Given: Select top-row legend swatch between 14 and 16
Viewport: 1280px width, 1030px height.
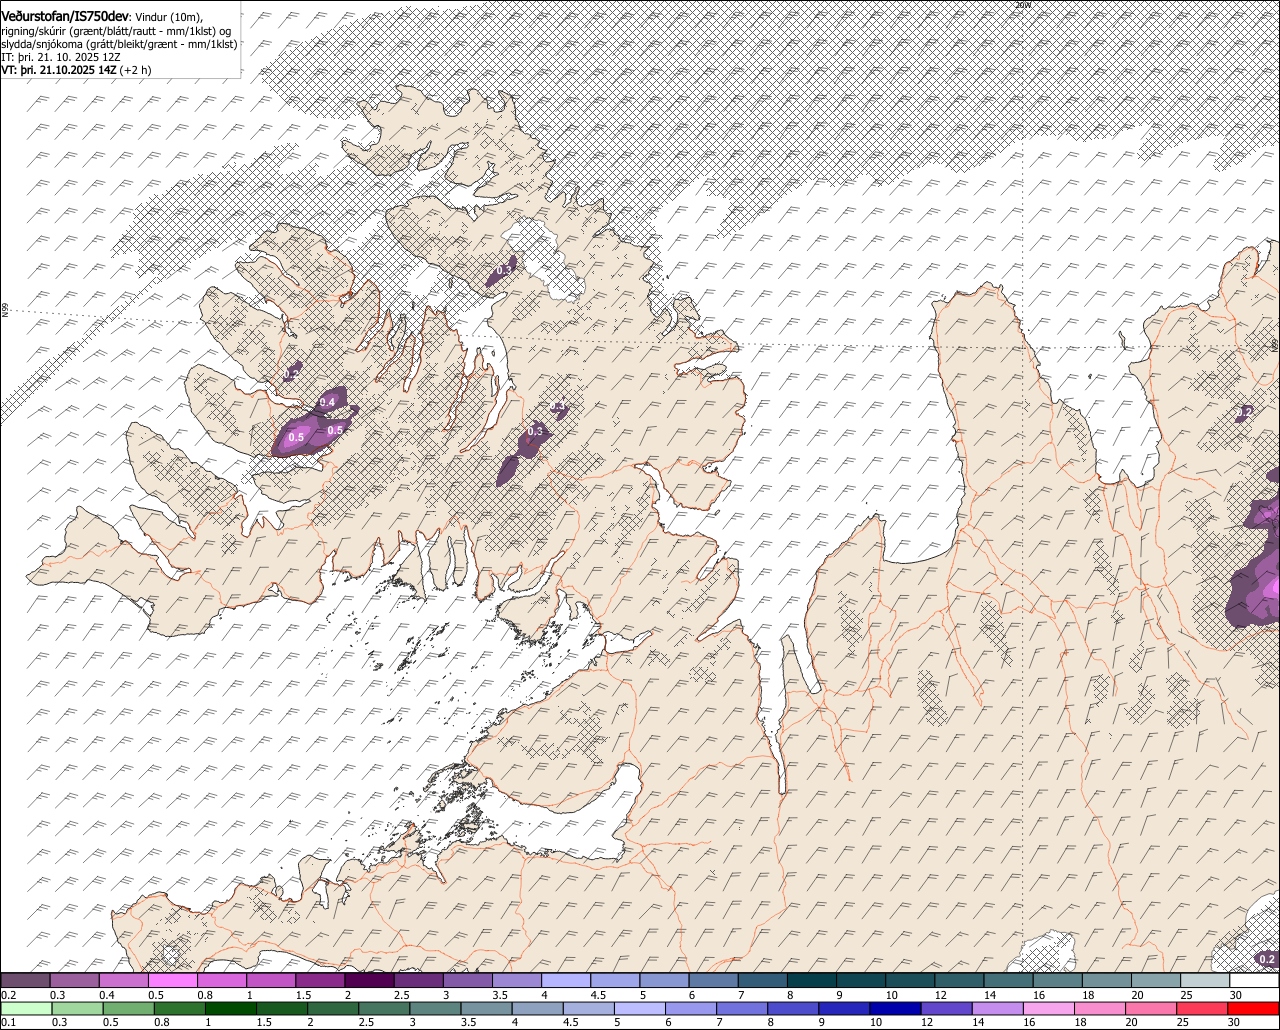Looking at the screenshot, I should (1008, 980).
